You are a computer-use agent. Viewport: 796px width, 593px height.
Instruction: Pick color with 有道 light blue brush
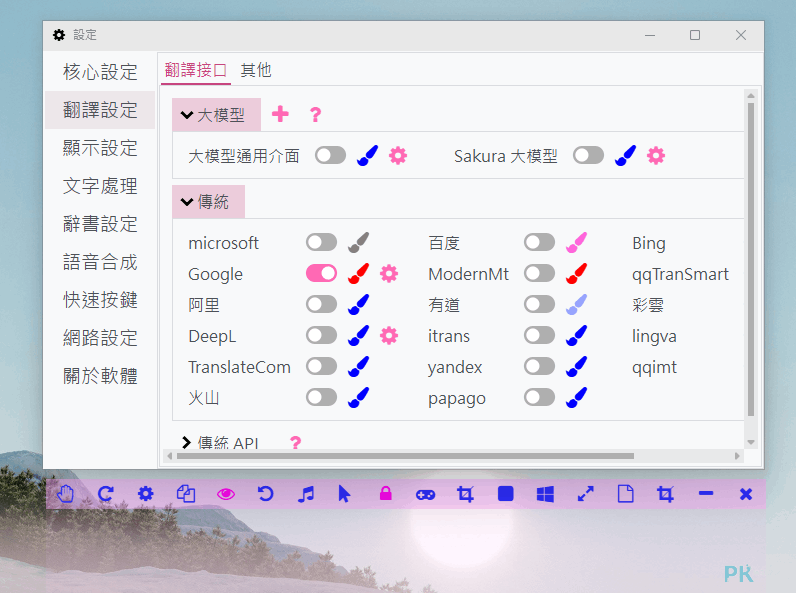(577, 304)
